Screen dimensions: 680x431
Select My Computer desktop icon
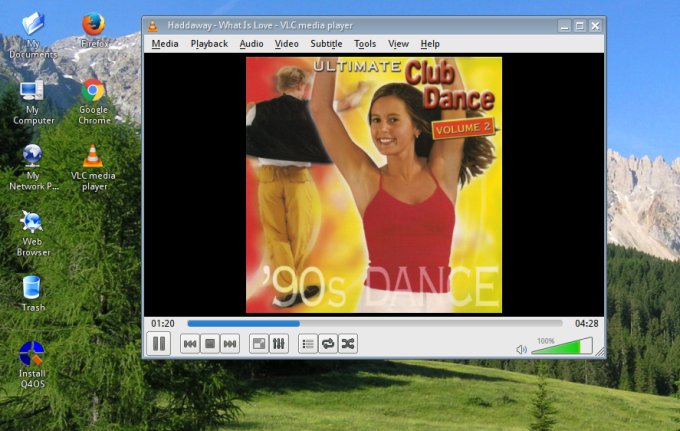pyautogui.click(x=33, y=102)
